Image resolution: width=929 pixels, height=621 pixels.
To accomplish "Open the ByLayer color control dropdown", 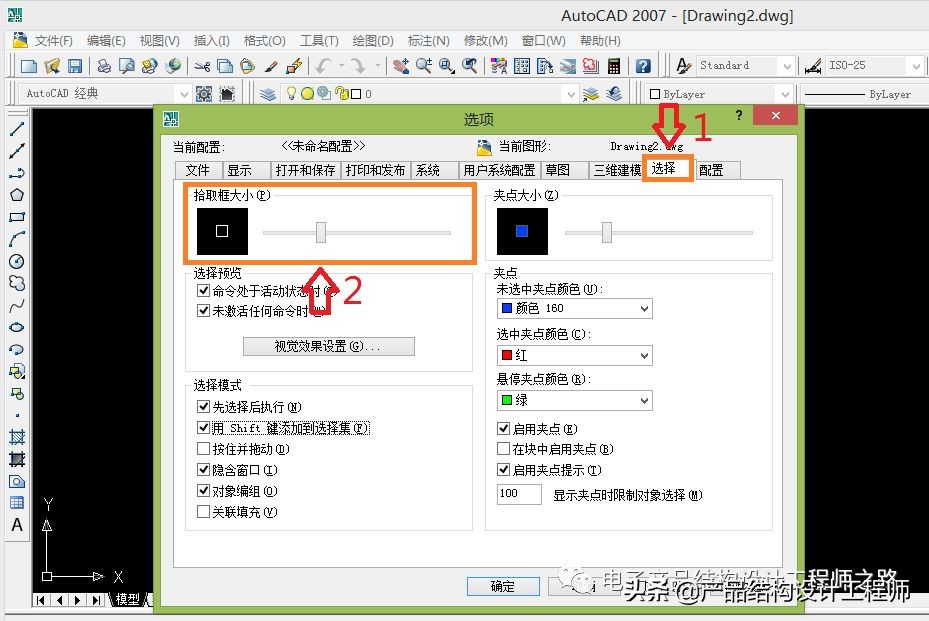I will click(719, 94).
